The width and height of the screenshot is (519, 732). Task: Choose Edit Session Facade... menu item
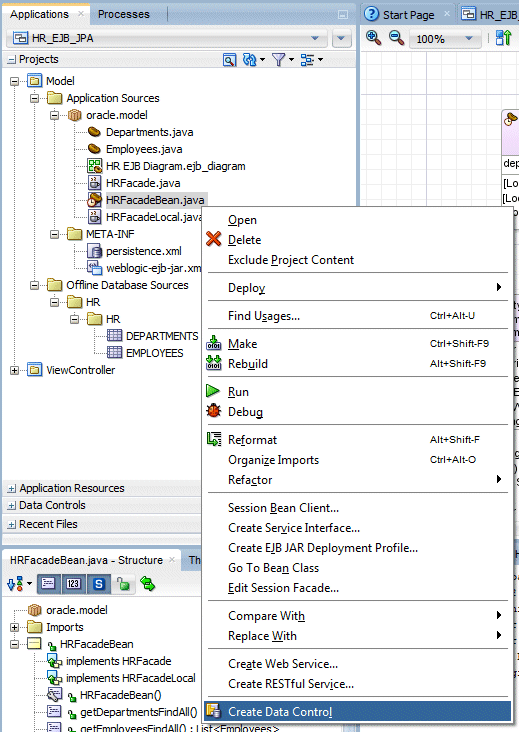(358, 588)
